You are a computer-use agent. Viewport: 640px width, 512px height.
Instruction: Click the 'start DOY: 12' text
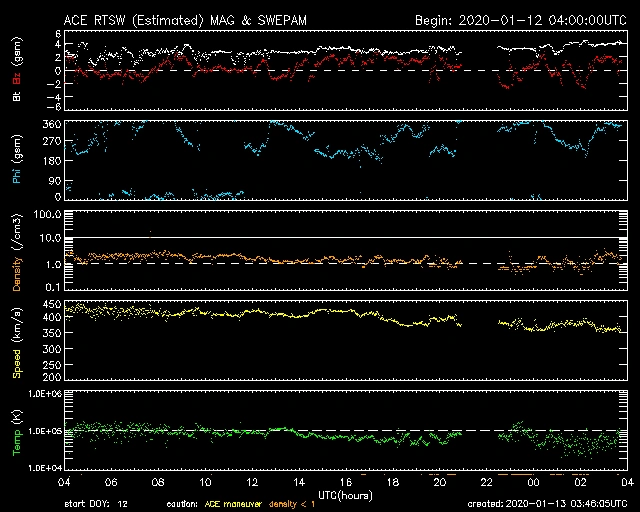click(x=97, y=503)
